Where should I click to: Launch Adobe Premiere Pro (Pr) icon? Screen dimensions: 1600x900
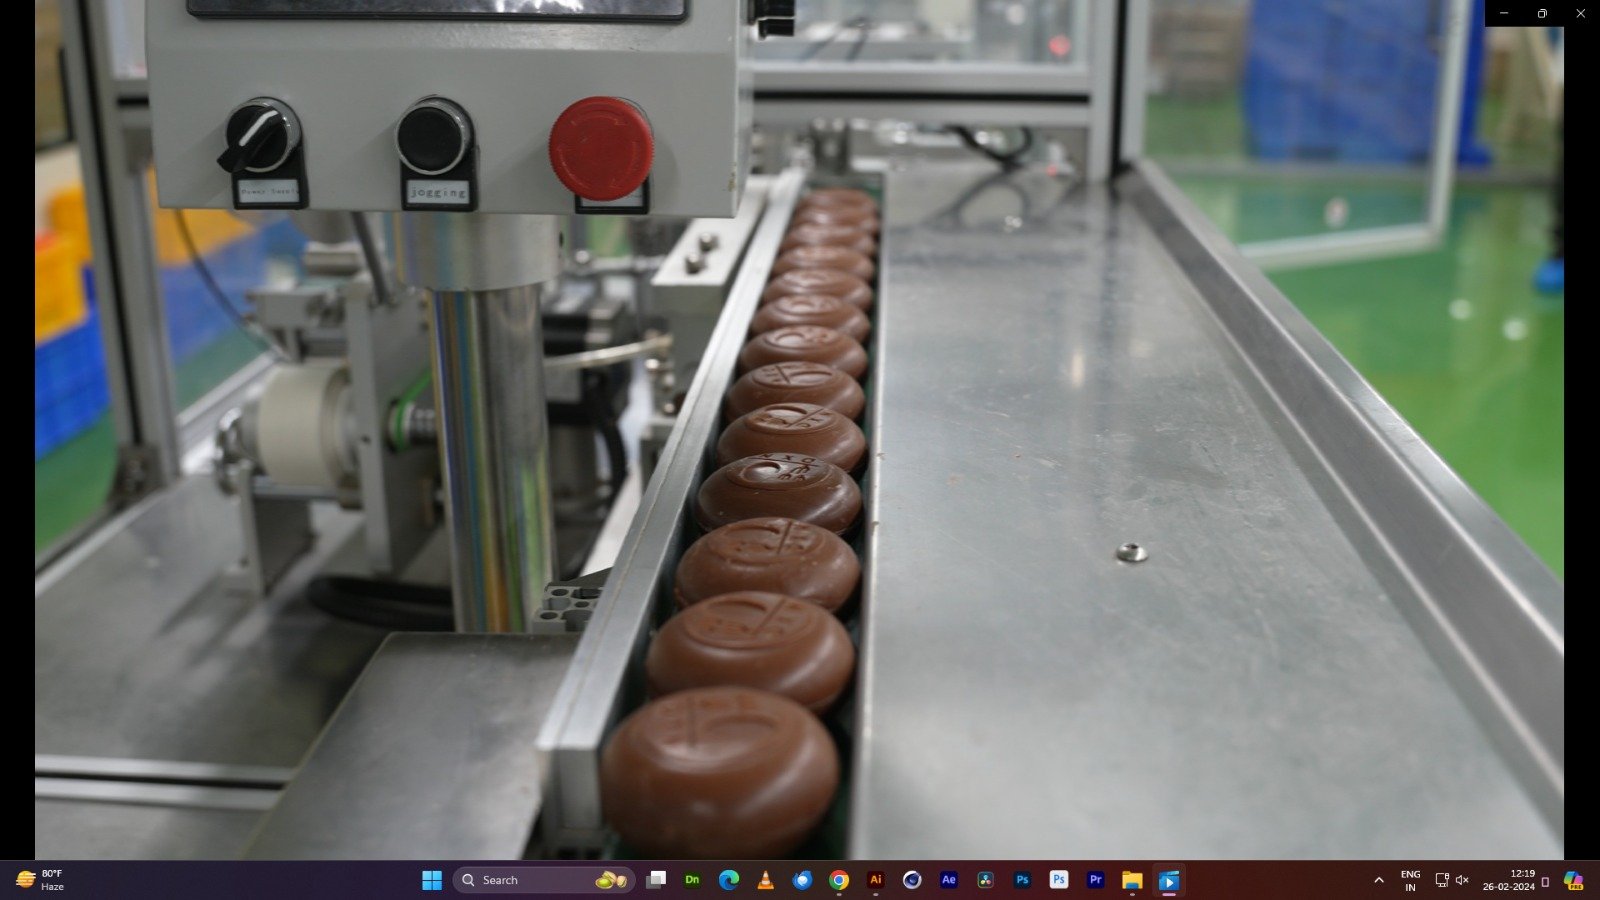click(x=1096, y=880)
